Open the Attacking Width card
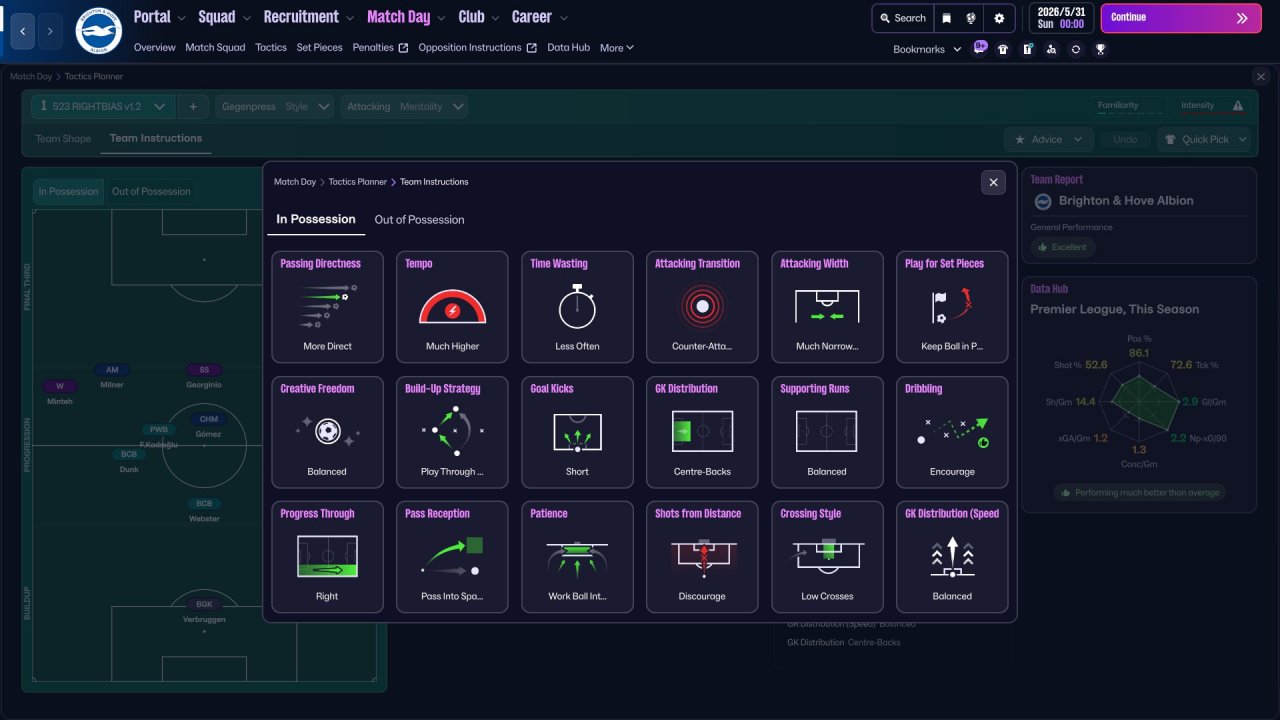This screenshot has width=1280, height=720. pos(827,306)
